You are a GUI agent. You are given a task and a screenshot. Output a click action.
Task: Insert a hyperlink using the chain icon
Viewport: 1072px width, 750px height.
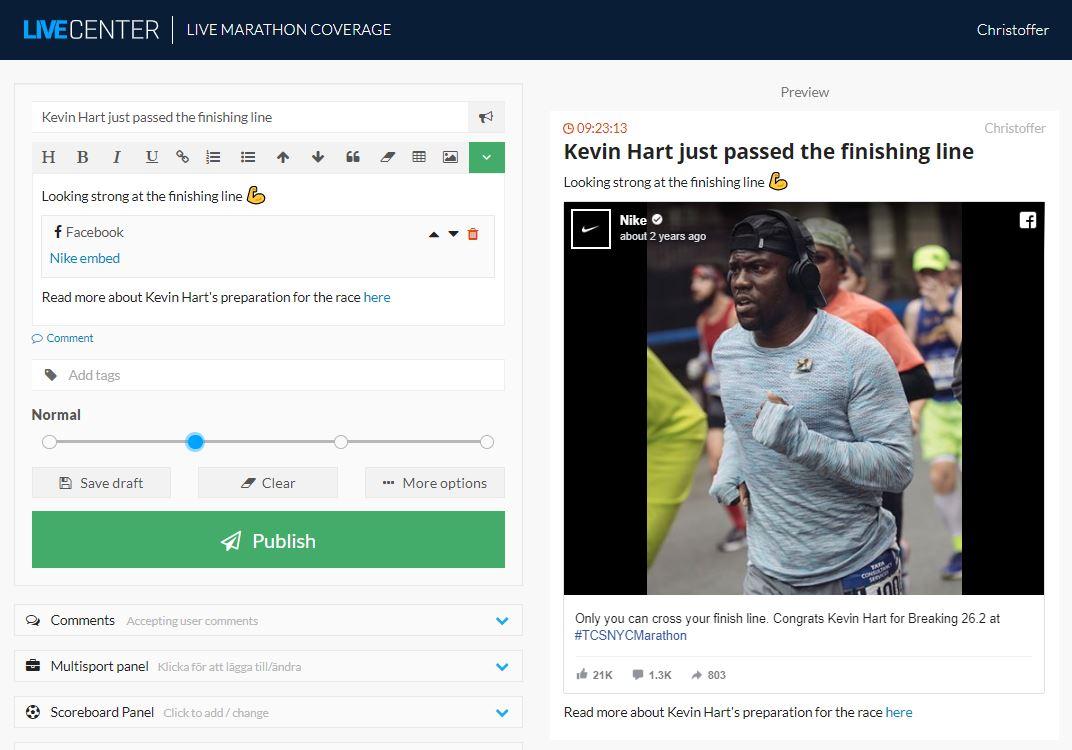(x=182, y=157)
